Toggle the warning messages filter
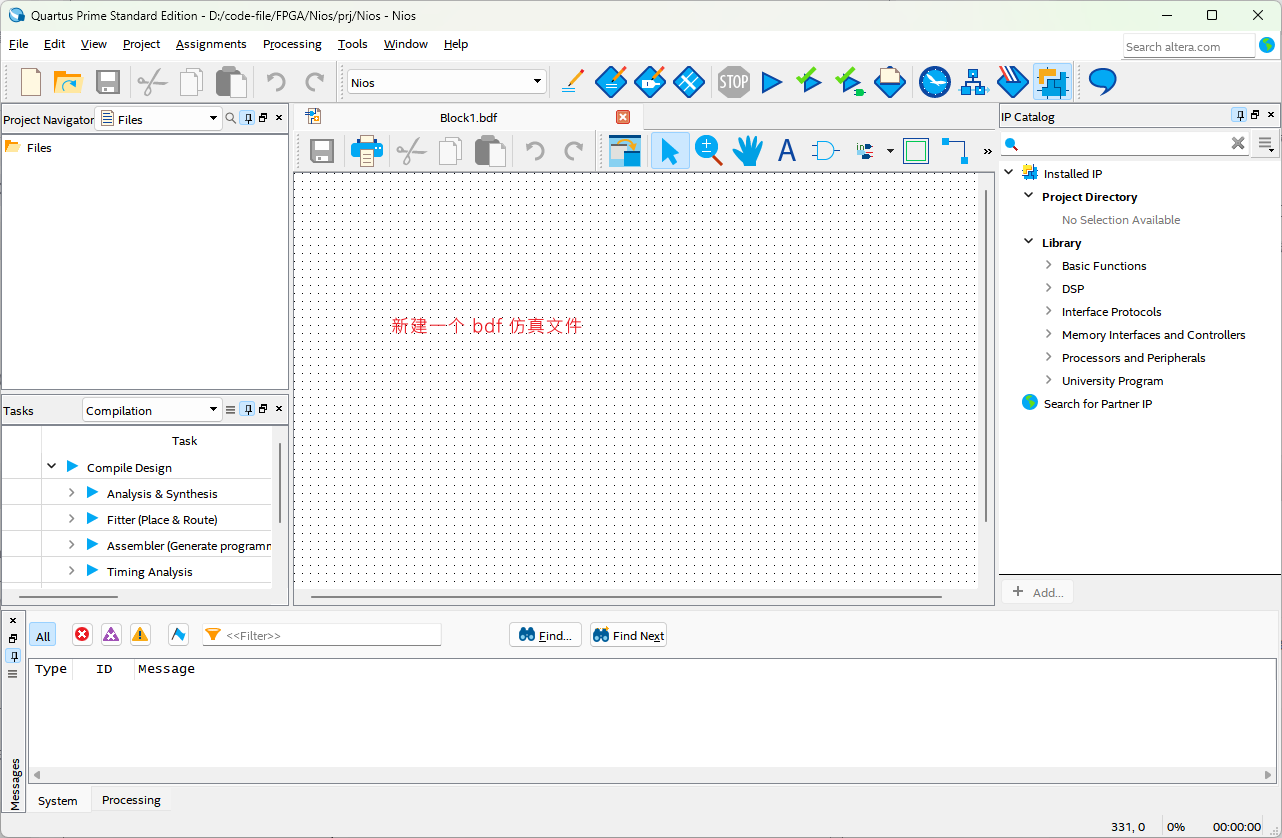Screen dimensions: 1282x838 coord(140,634)
